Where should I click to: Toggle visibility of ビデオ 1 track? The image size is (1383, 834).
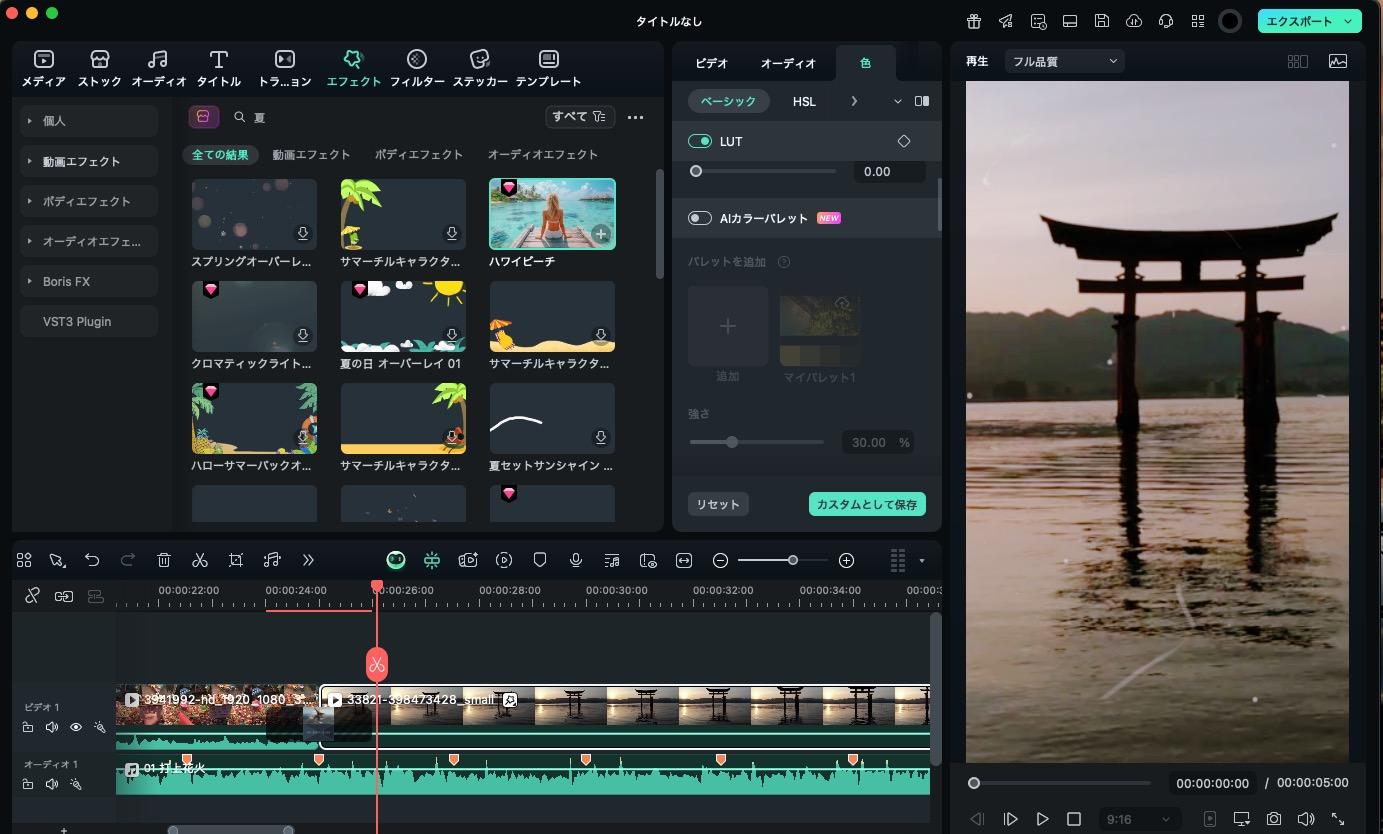click(x=75, y=728)
